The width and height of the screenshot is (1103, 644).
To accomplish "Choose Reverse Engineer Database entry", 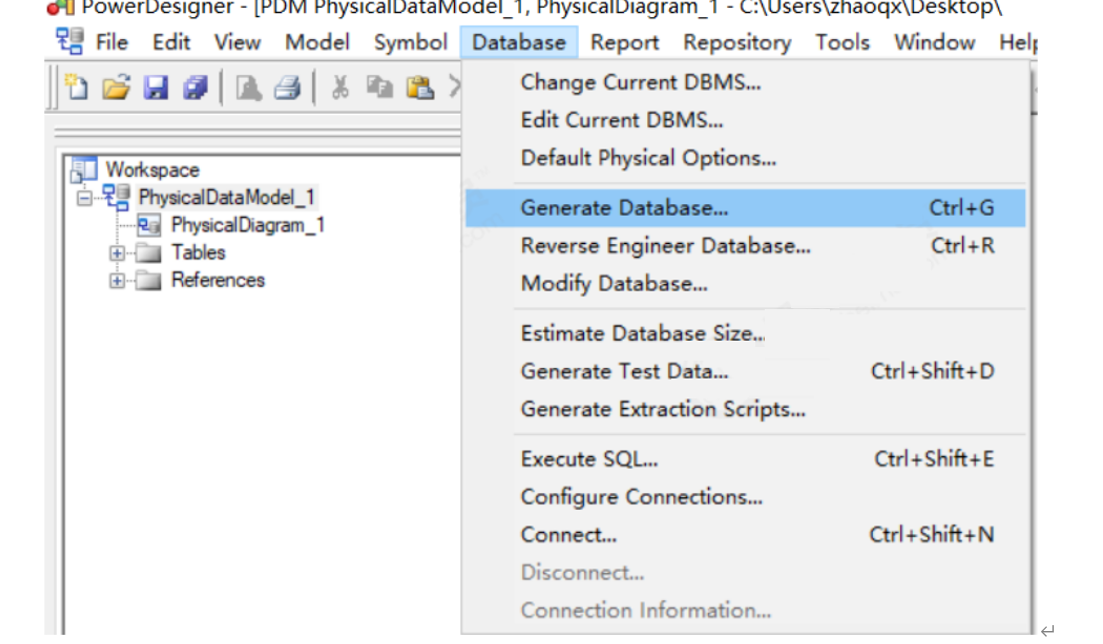I will click(745, 246).
